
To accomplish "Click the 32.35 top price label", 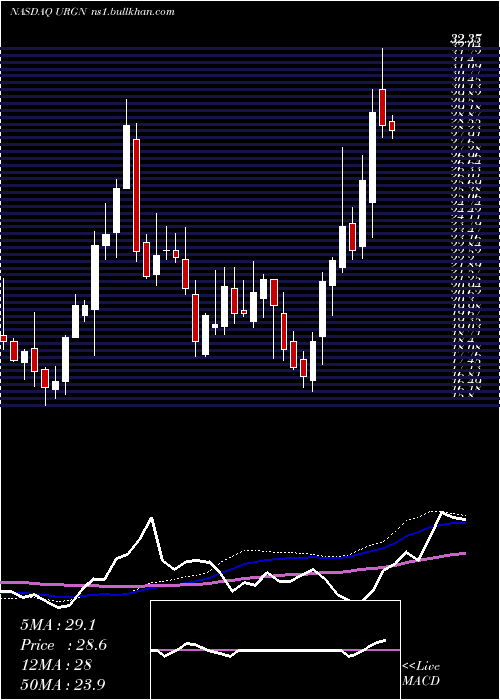I will pos(466,40).
